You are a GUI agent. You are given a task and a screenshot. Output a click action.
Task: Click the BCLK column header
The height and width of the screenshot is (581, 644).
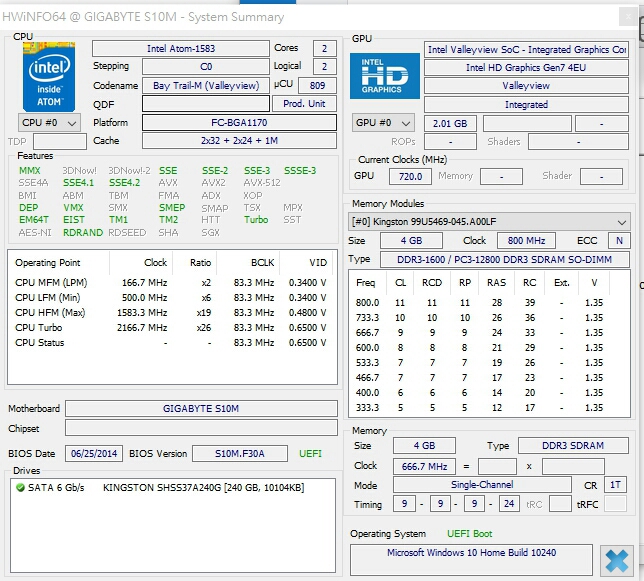click(x=248, y=263)
